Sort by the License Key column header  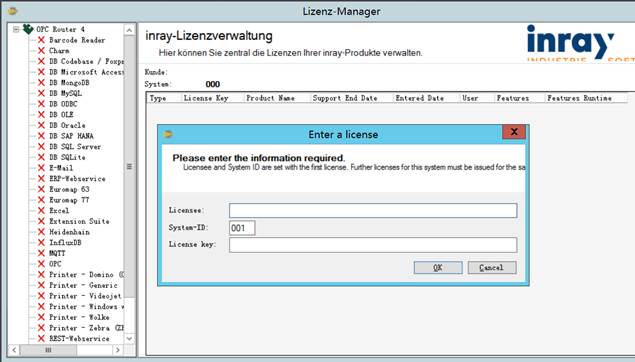click(x=206, y=98)
